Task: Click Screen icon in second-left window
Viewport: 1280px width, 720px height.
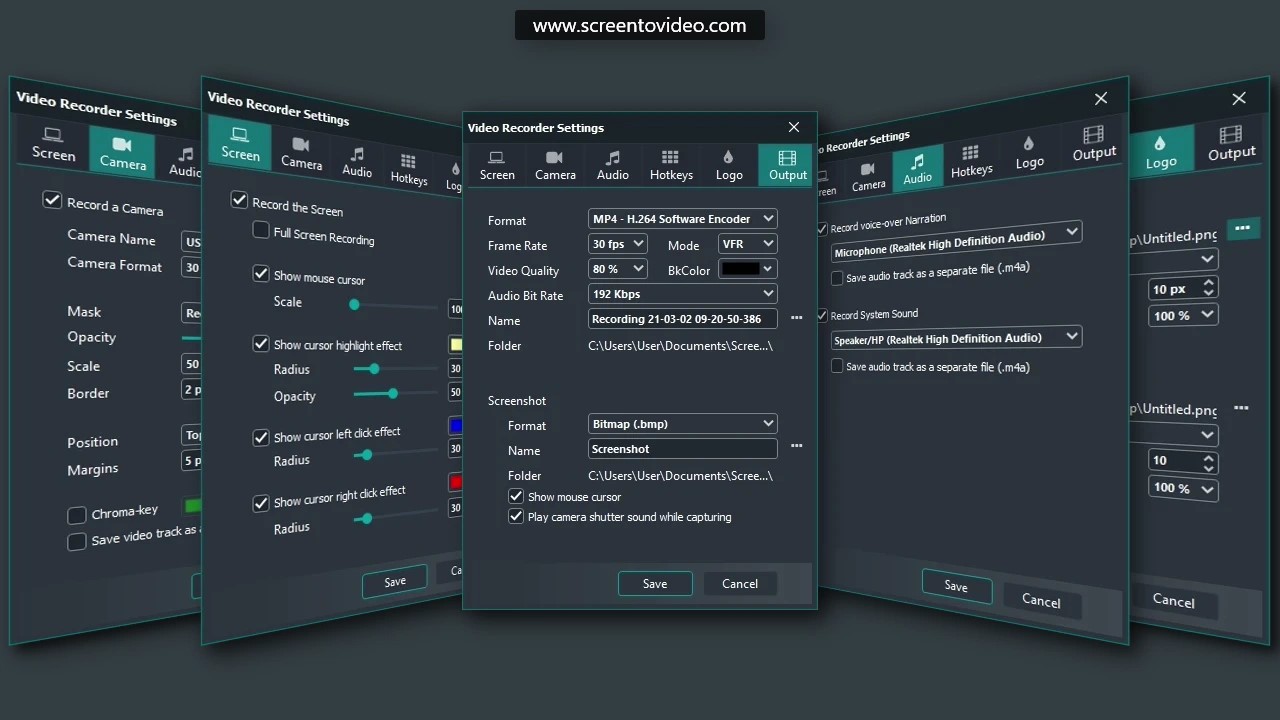Action: pos(239,135)
